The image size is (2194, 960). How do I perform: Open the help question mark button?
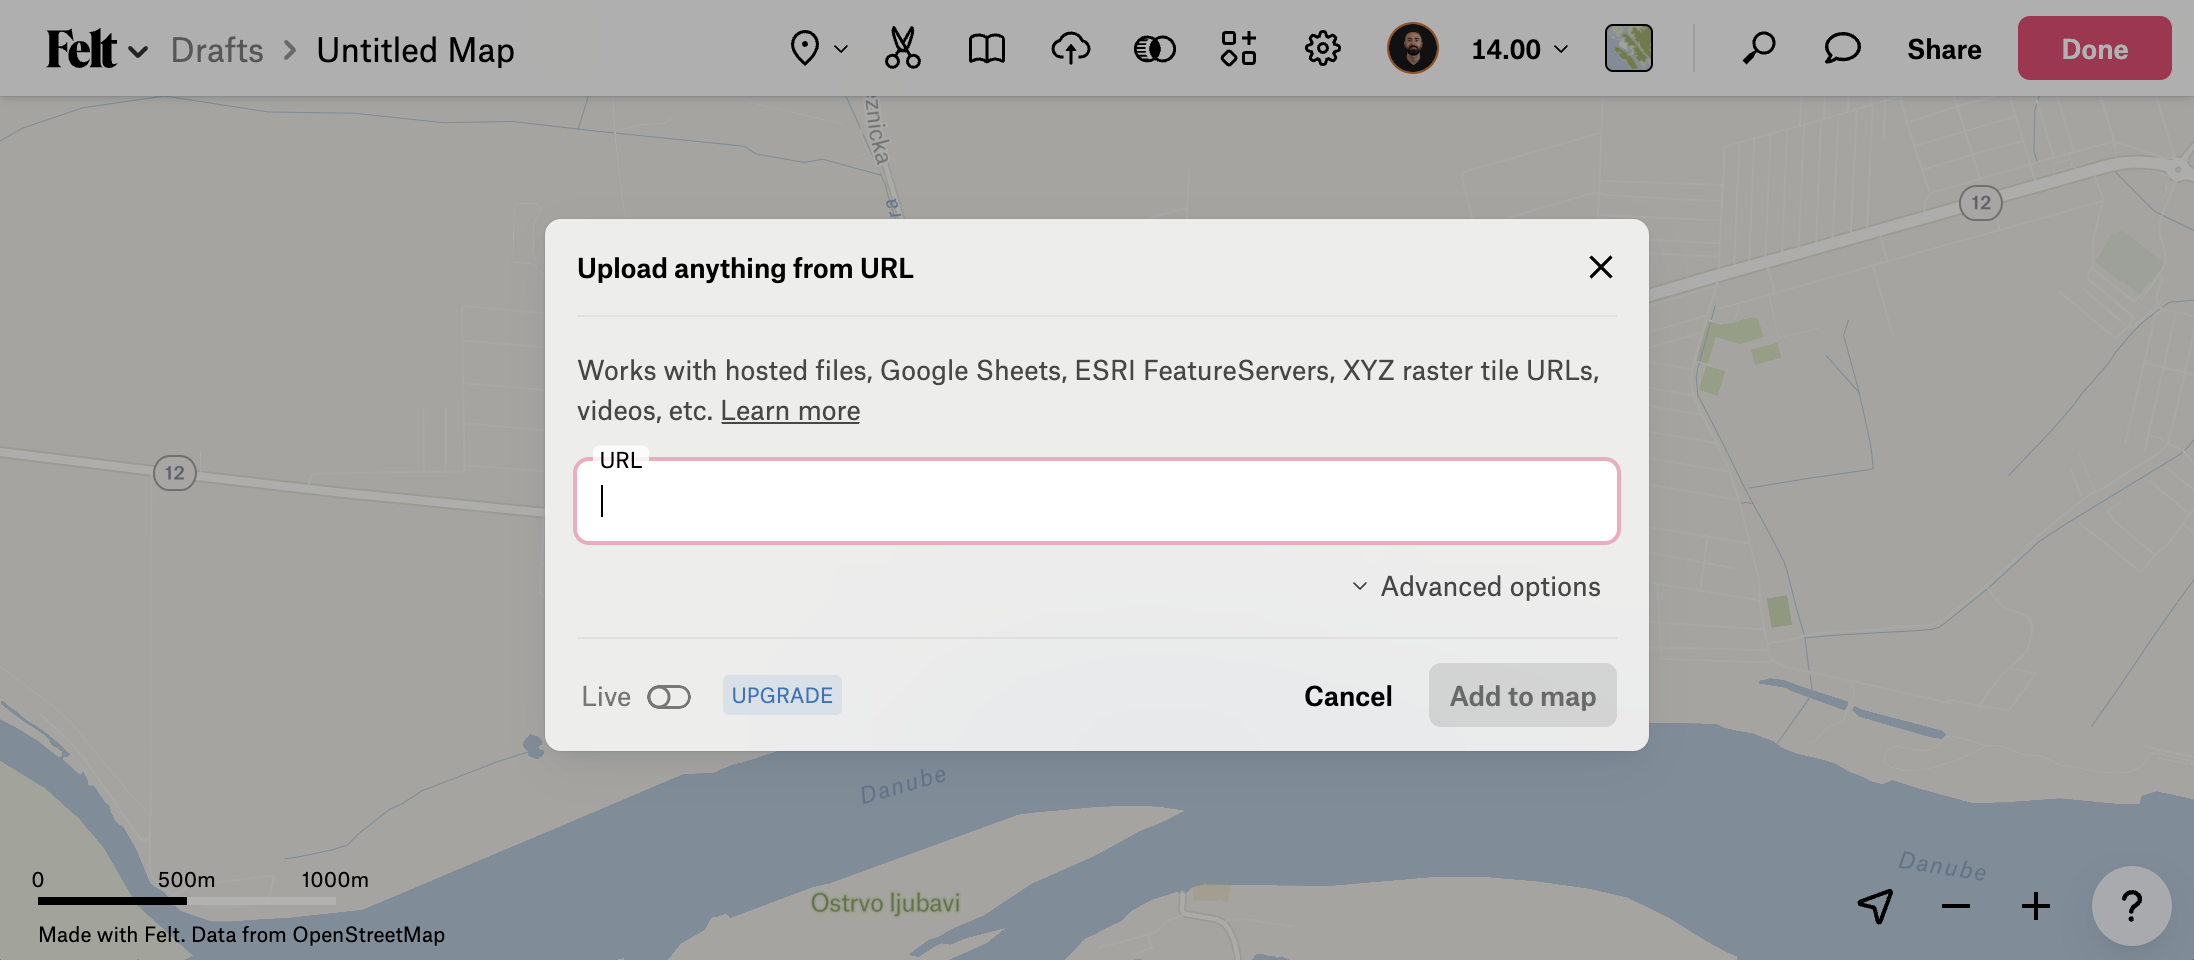pos(2131,906)
